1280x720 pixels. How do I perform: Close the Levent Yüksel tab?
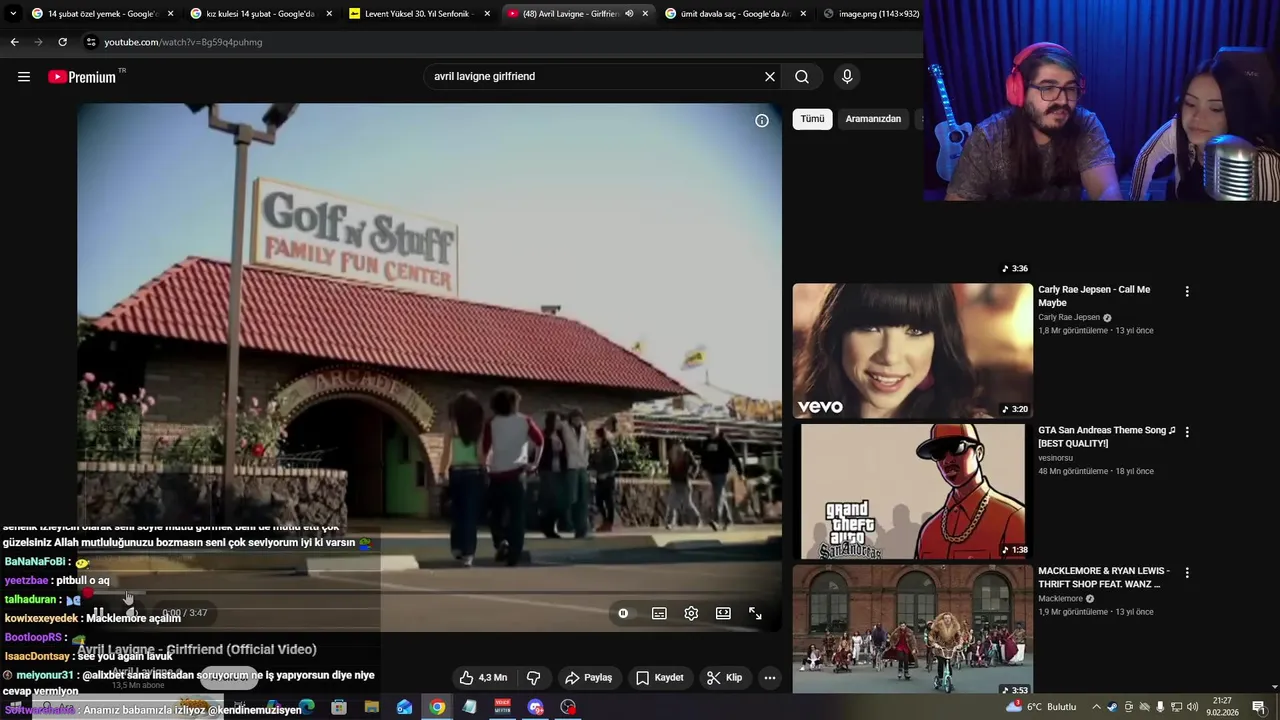coord(487,14)
